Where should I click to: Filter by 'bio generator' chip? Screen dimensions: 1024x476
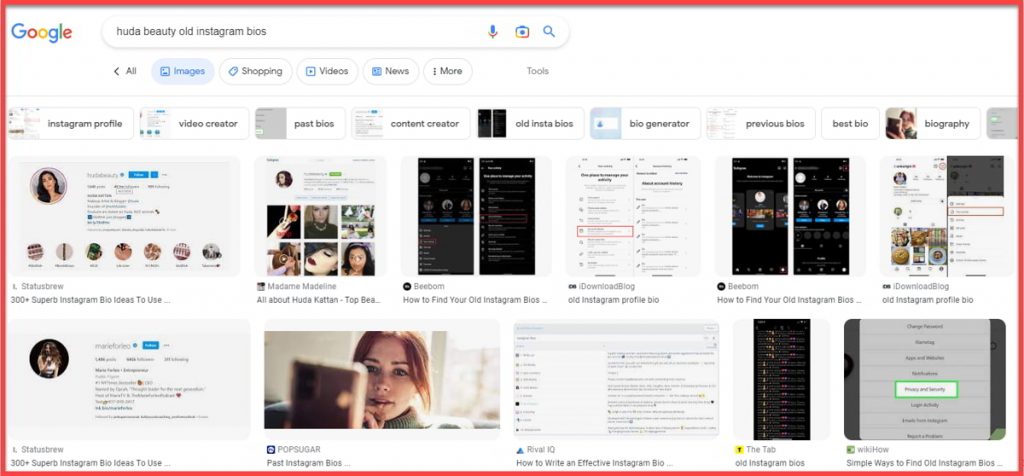[x=645, y=123]
